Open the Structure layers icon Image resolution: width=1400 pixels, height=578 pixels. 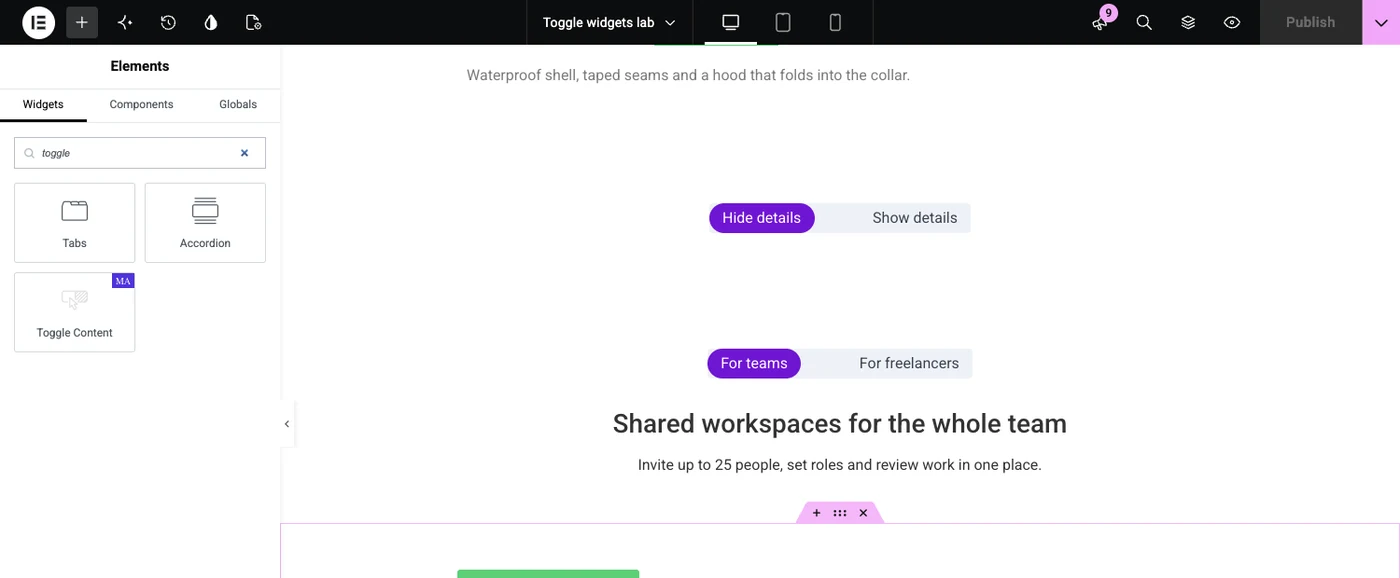coord(1188,22)
